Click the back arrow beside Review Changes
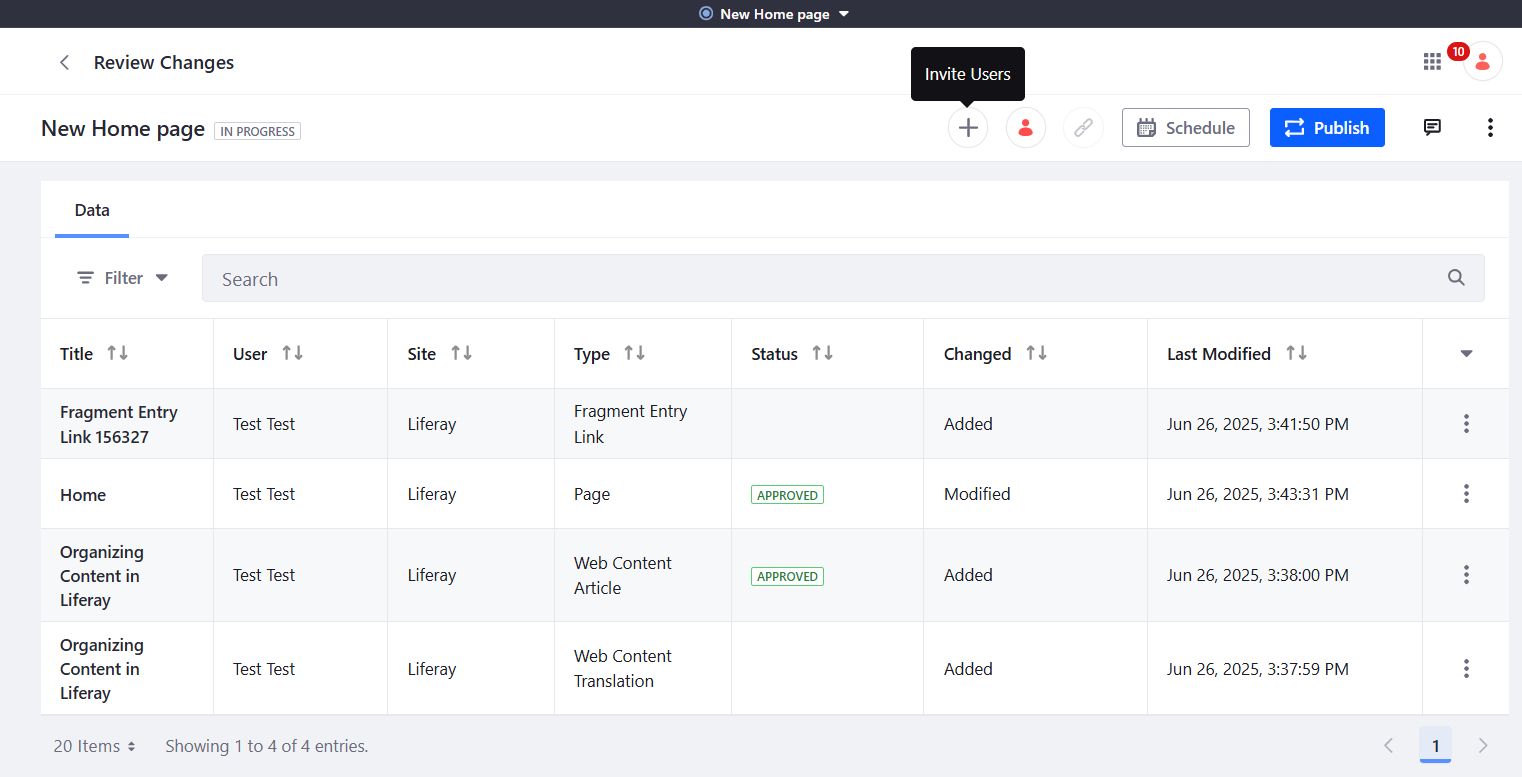1522x777 pixels. (64, 62)
